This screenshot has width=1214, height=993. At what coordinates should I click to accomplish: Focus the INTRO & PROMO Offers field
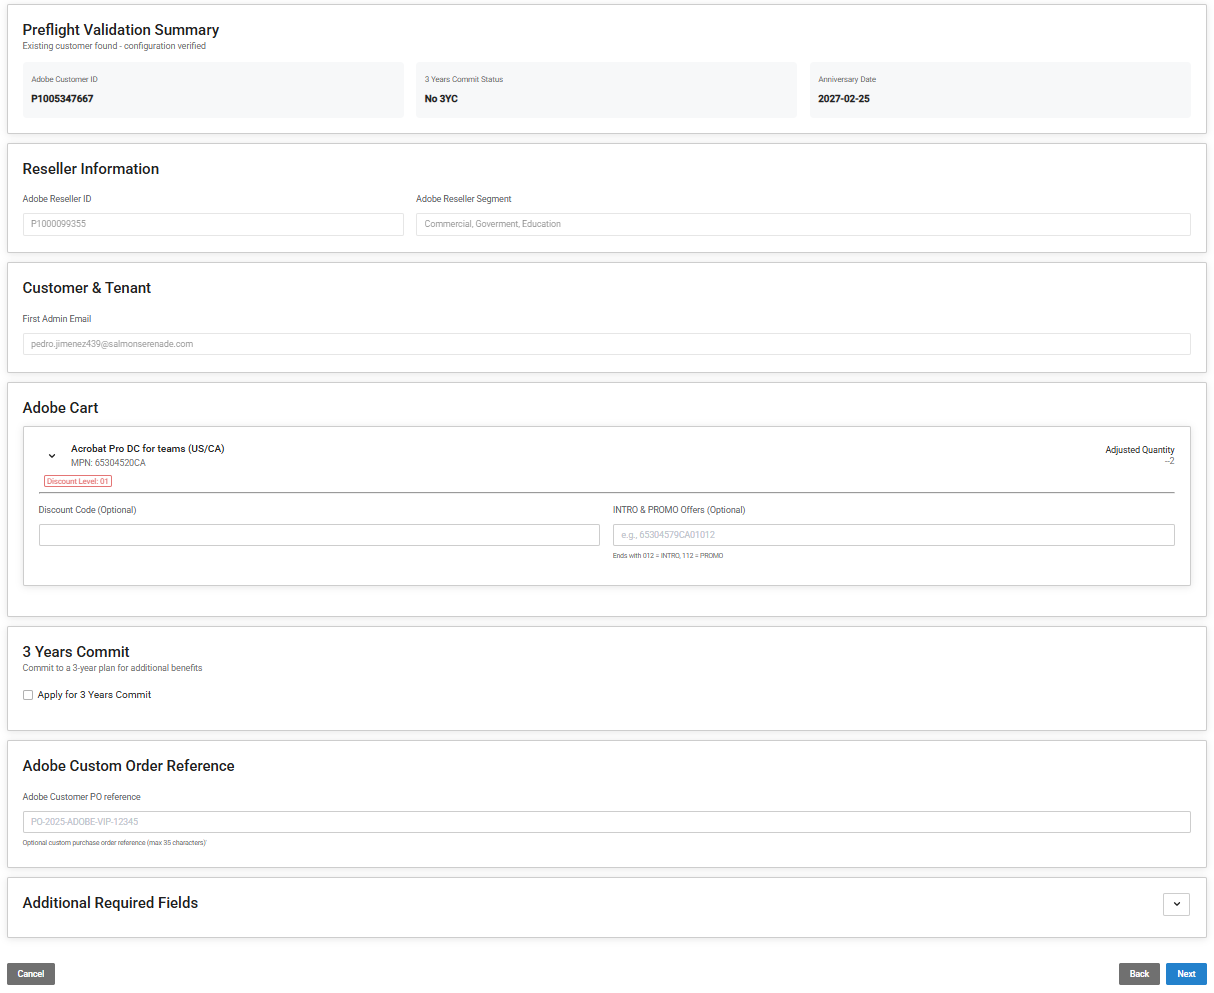pos(893,535)
